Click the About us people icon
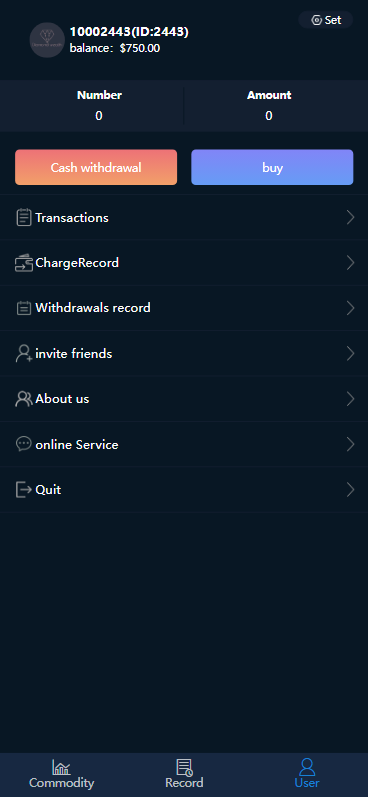 tap(24, 399)
